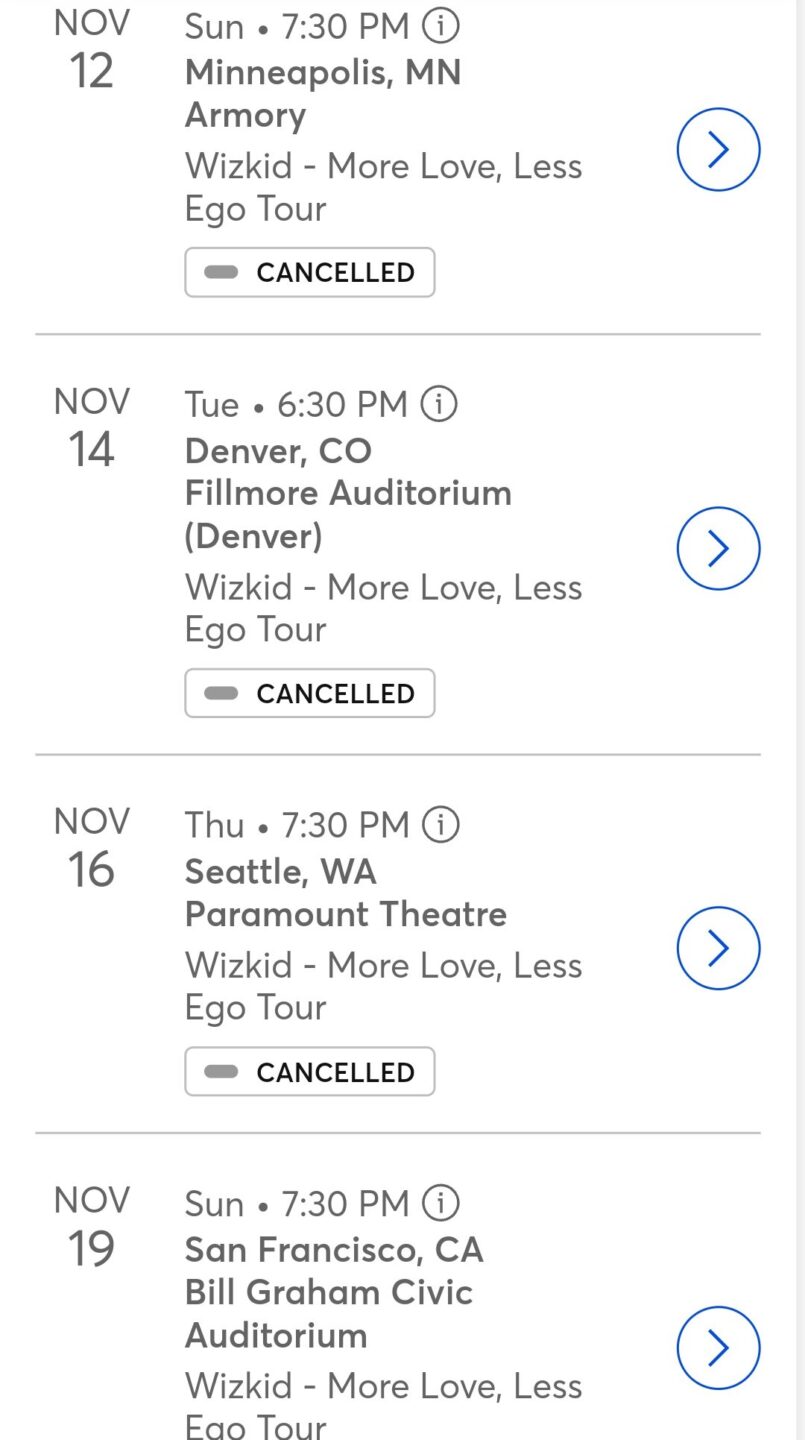Go to Seattle Paramount Theatre event chevron

point(718,948)
